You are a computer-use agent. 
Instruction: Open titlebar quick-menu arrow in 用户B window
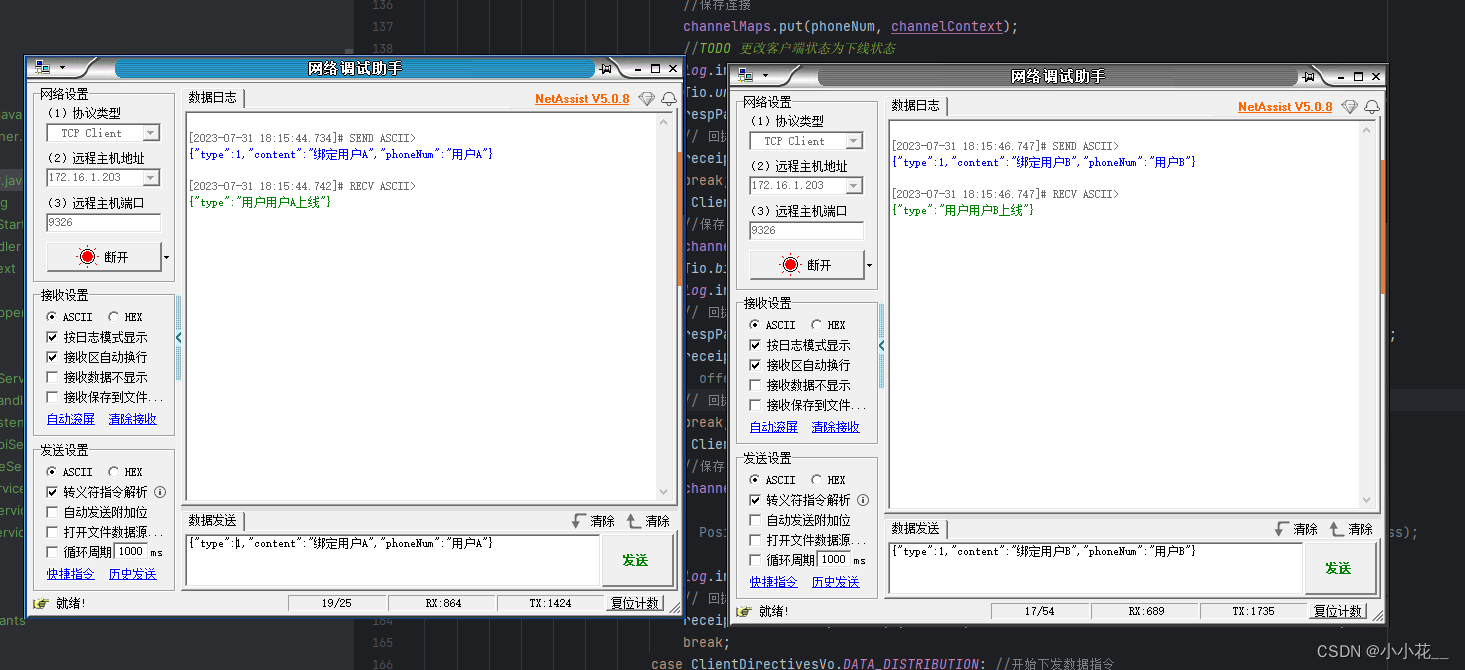(x=765, y=76)
